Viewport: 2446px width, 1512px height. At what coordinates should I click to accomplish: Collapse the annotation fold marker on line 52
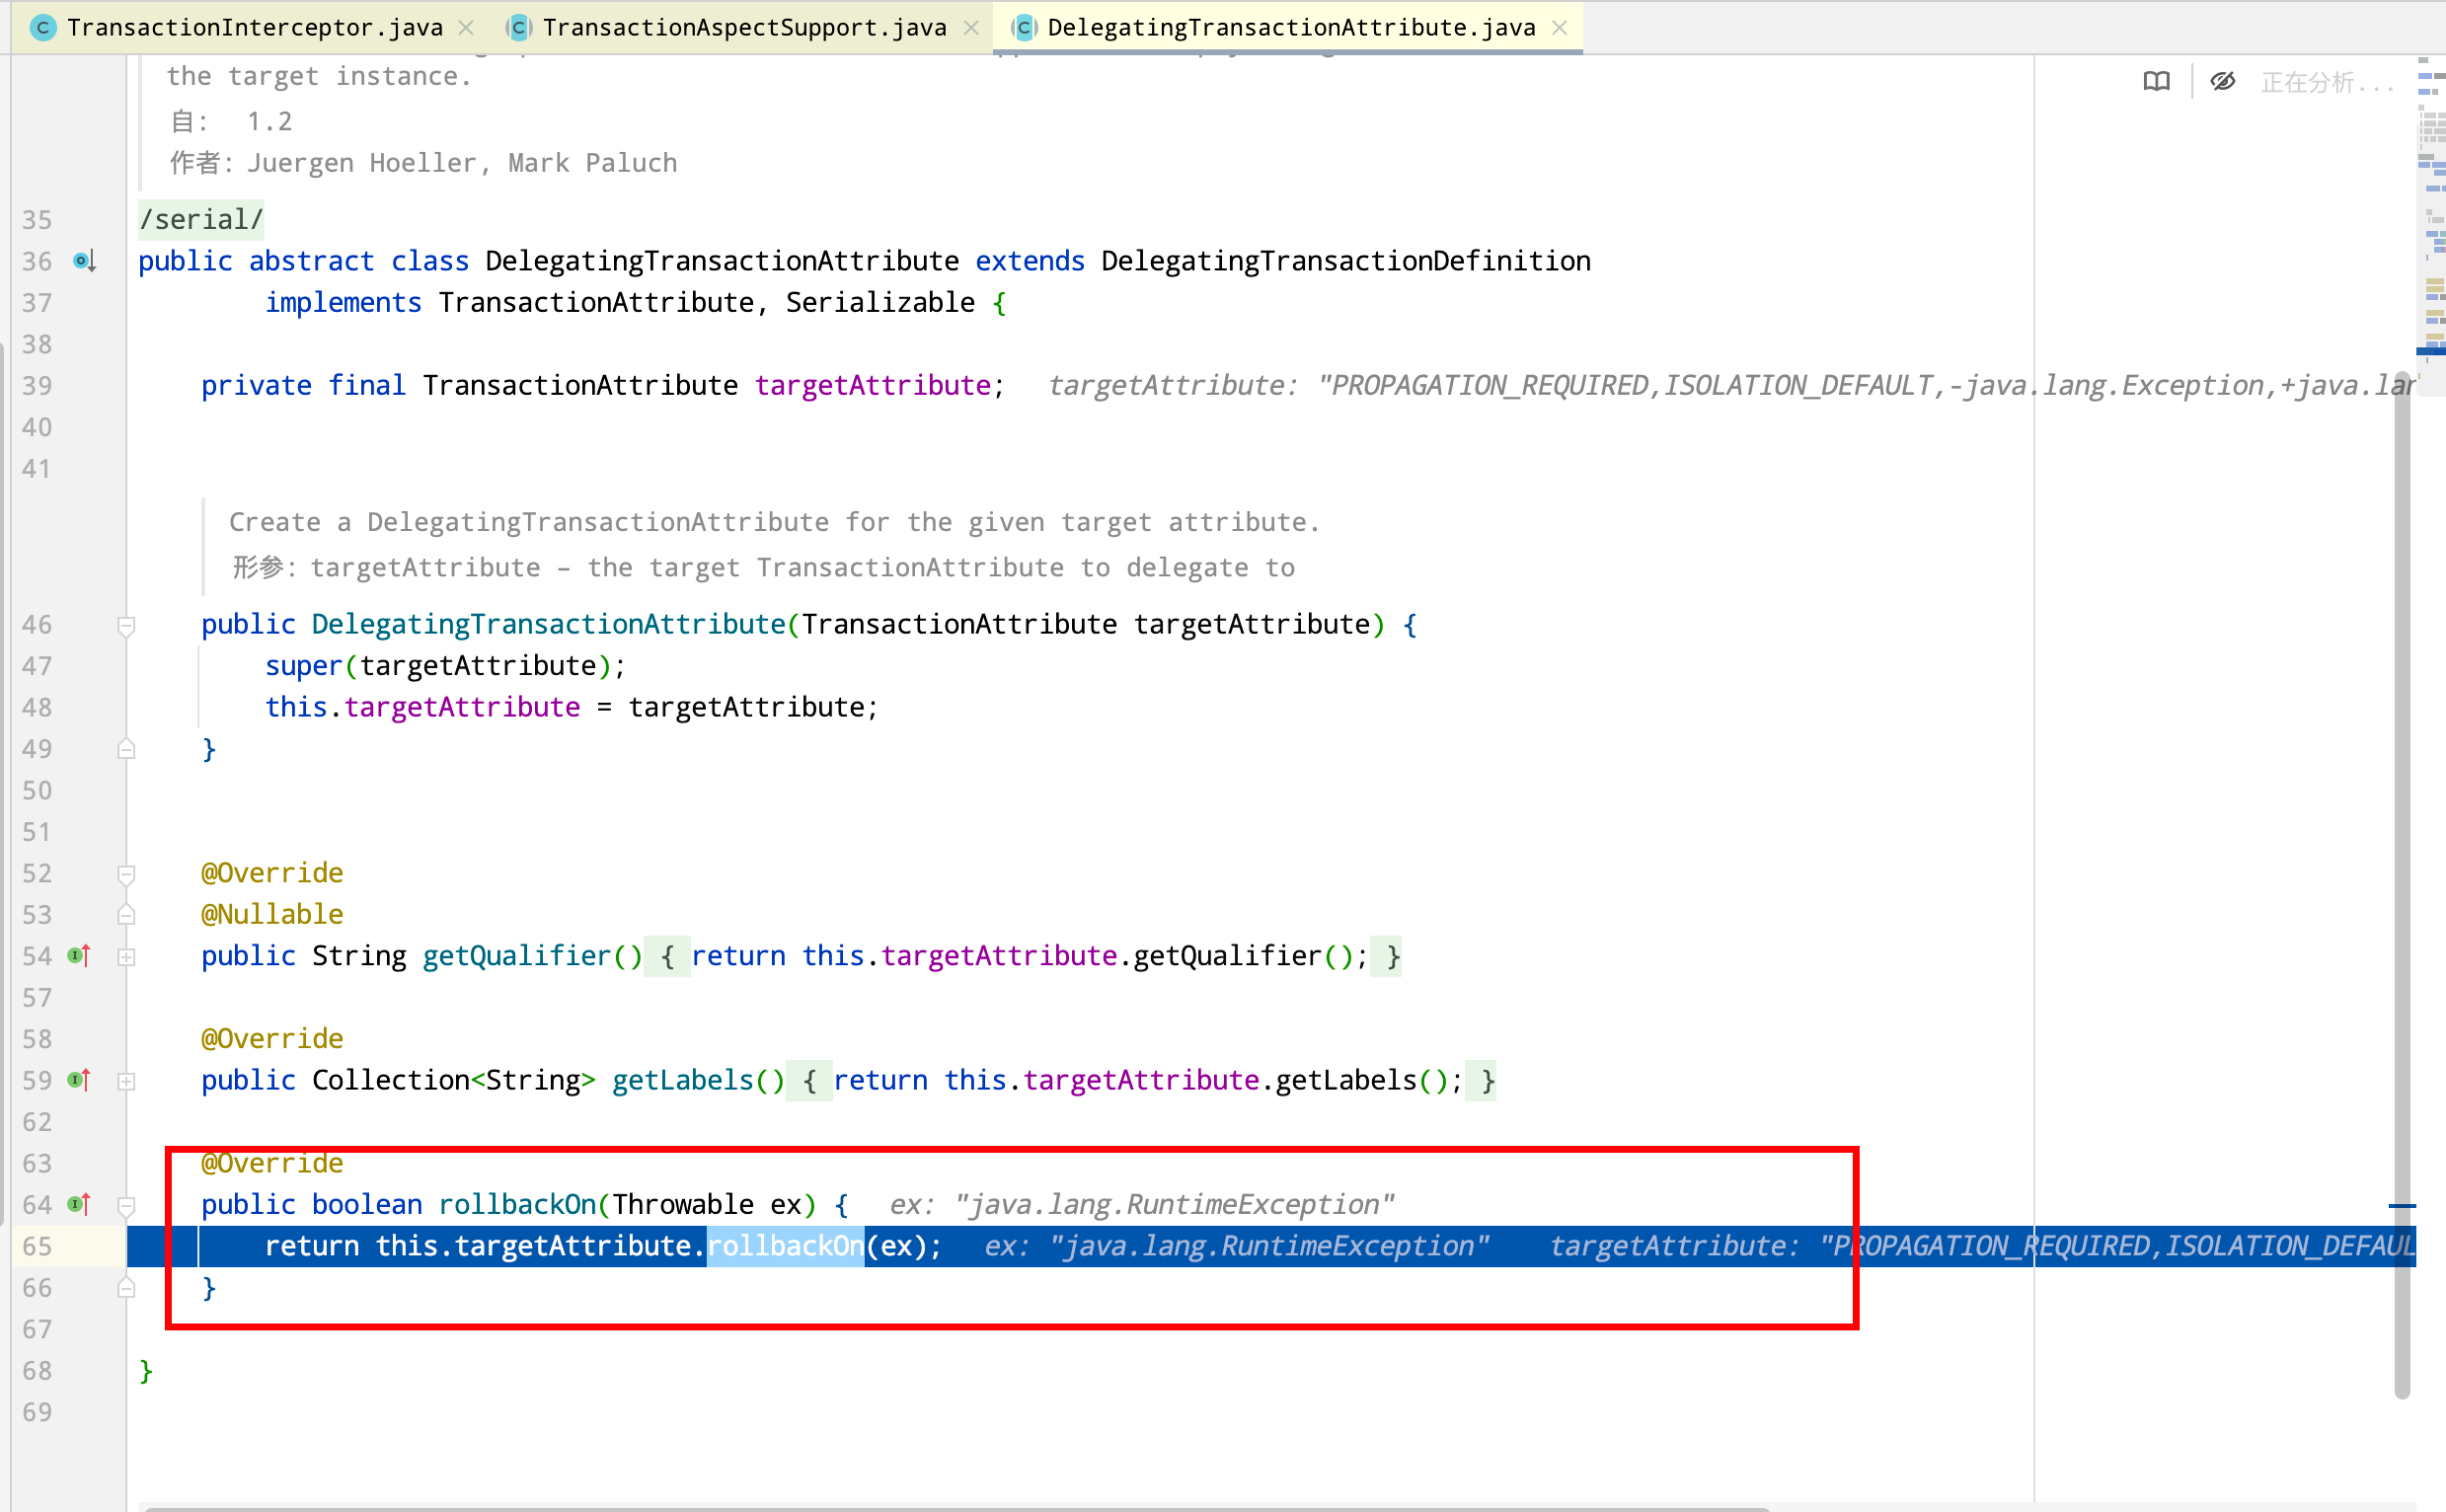(x=126, y=874)
